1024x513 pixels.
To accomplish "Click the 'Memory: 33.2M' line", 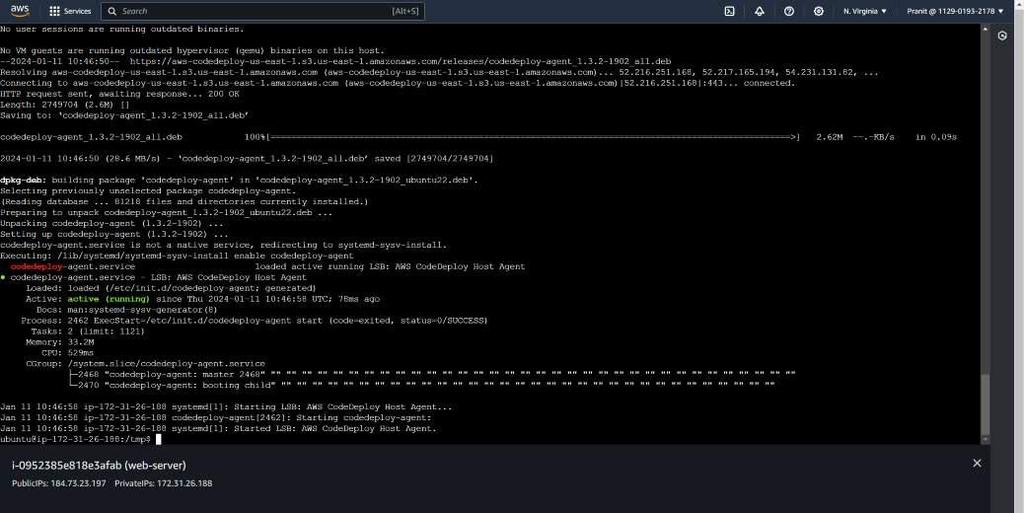I will pyautogui.click(x=59, y=342).
